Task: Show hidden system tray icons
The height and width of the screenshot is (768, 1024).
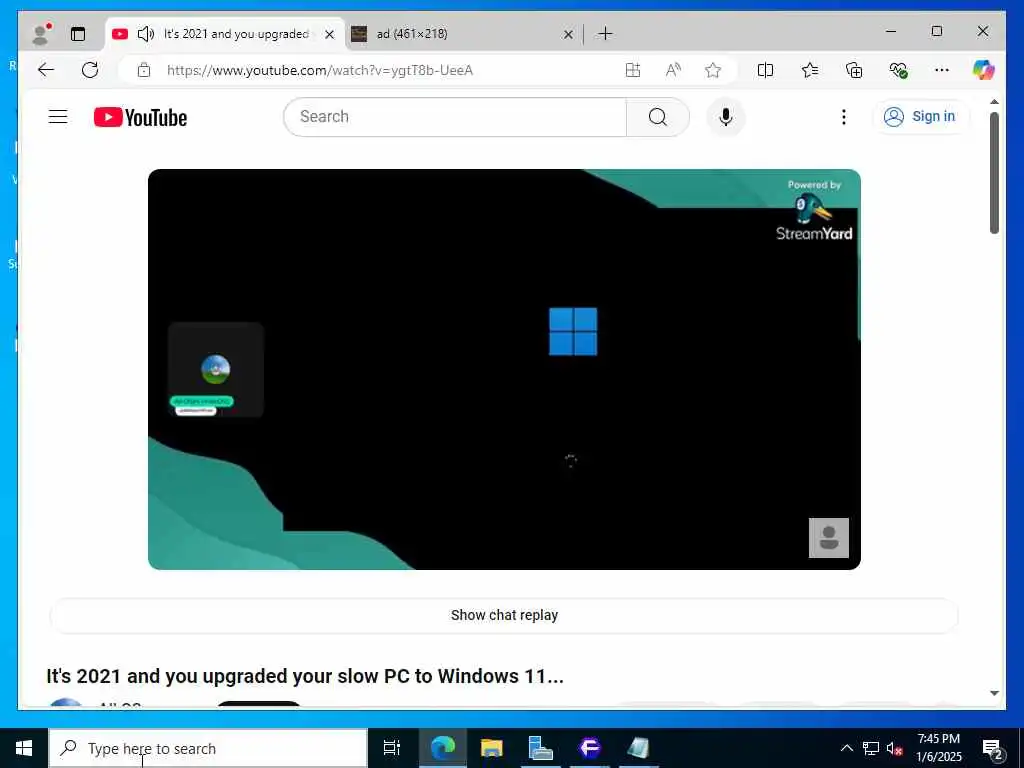Action: [846, 748]
